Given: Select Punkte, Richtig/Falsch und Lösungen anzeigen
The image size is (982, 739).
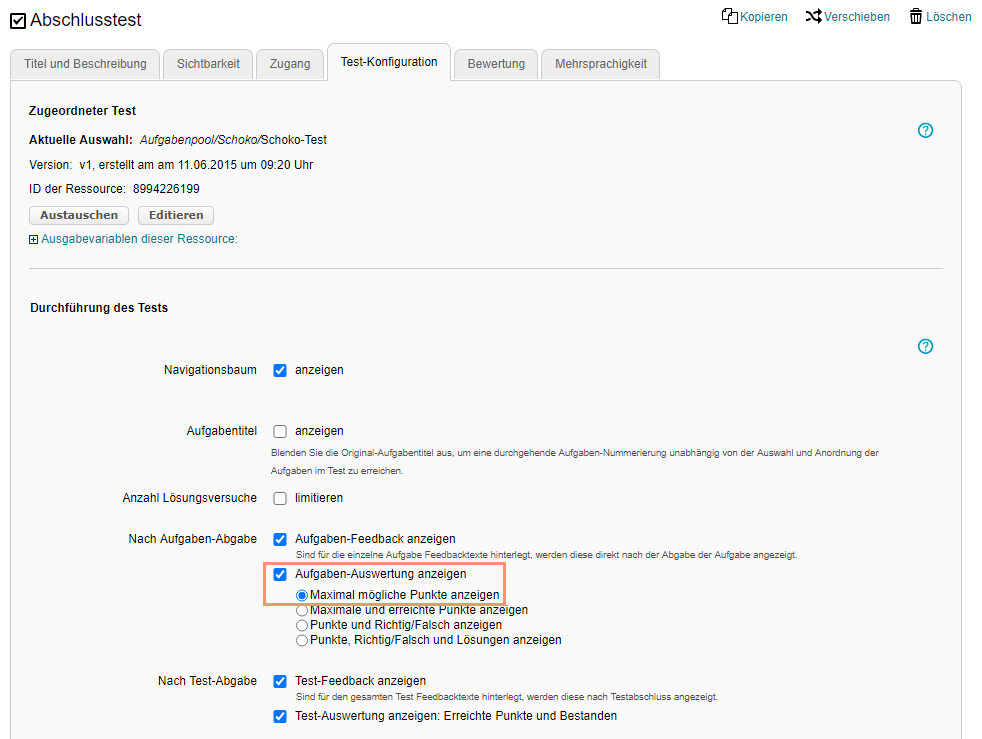Looking at the screenshot, I should point(302,640).
